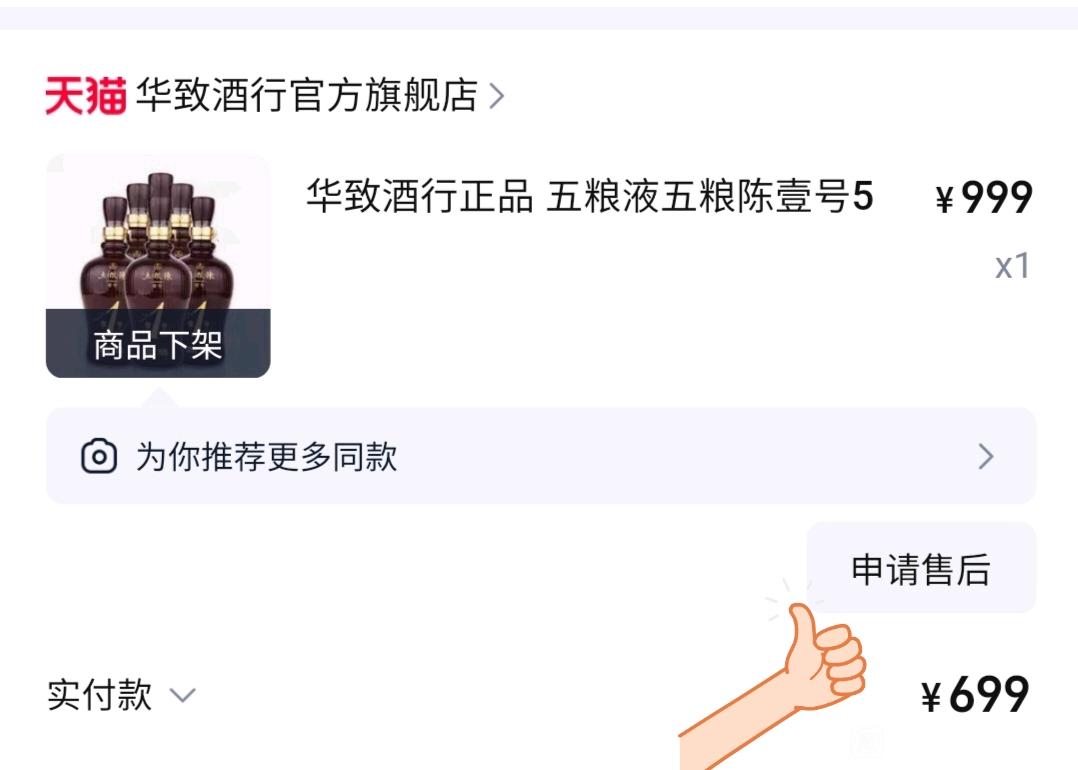Click the red Tmall (天猫) logo
Viewport: 1078px width, 770px height.
86,96
